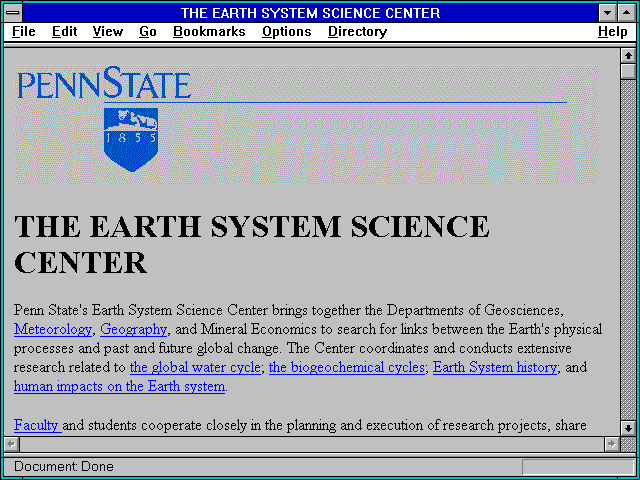
Task: Click the horizontal scrollbar right arrow
Action: pyautogui.click(x=611, y=444)
